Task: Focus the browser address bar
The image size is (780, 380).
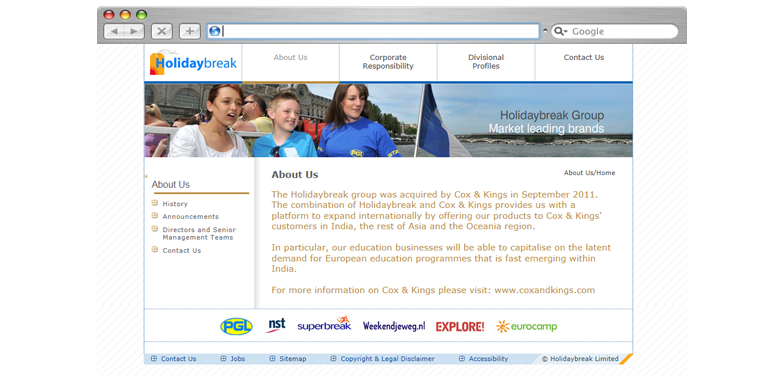Action: (x=374, y=31)
